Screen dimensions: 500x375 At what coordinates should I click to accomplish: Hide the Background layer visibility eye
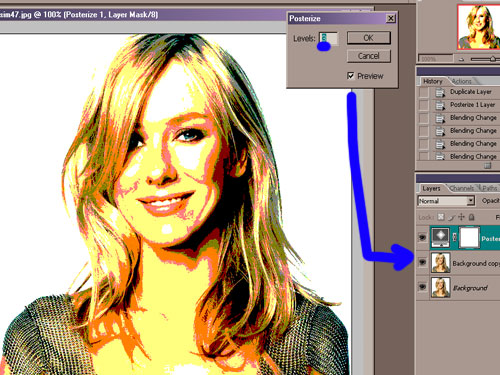pyautogui.click(x=422, y=287)
